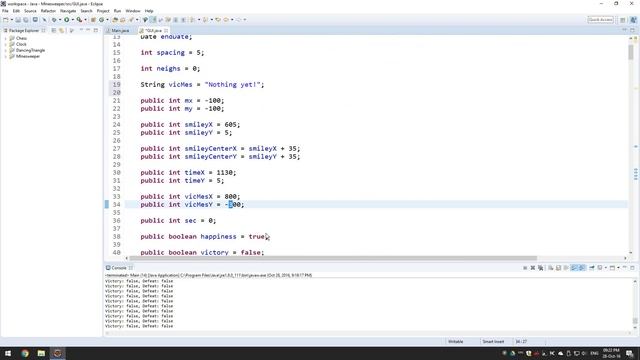This screenshot has height=360, width=640.
Task: Open the Debug button dropdown arrow
Action: click(60, 20)
